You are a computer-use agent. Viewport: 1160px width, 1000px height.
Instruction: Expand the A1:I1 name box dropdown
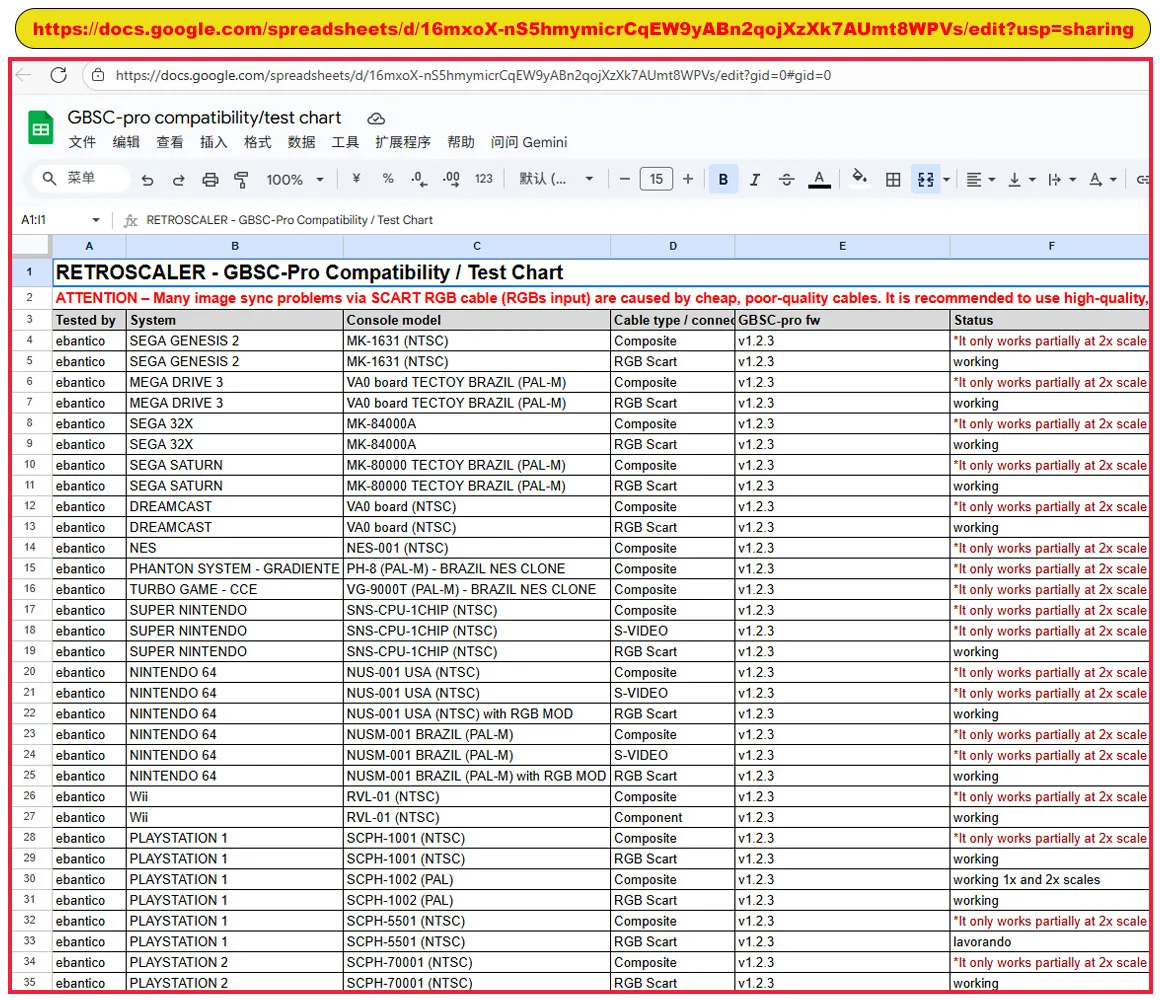pyautogui.click(x=95, y=220)
